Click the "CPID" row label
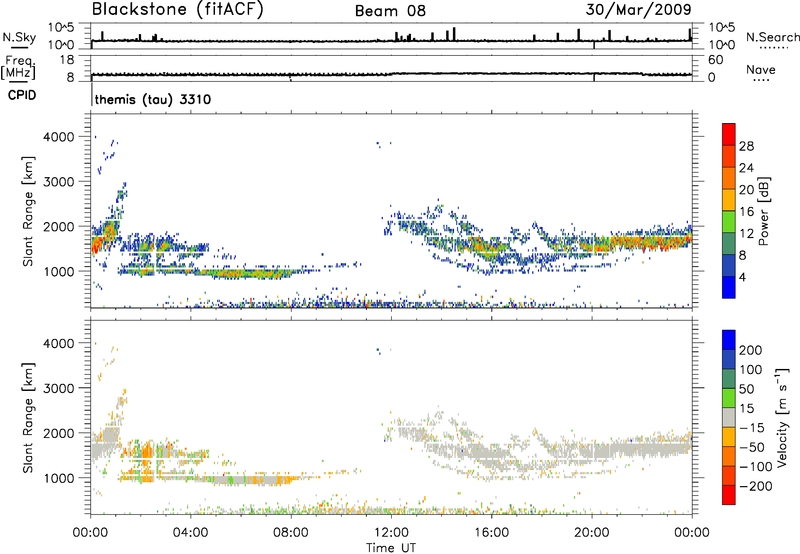This screenshot has width=800, height=554. pyautogui.click(x=22, y=95)
